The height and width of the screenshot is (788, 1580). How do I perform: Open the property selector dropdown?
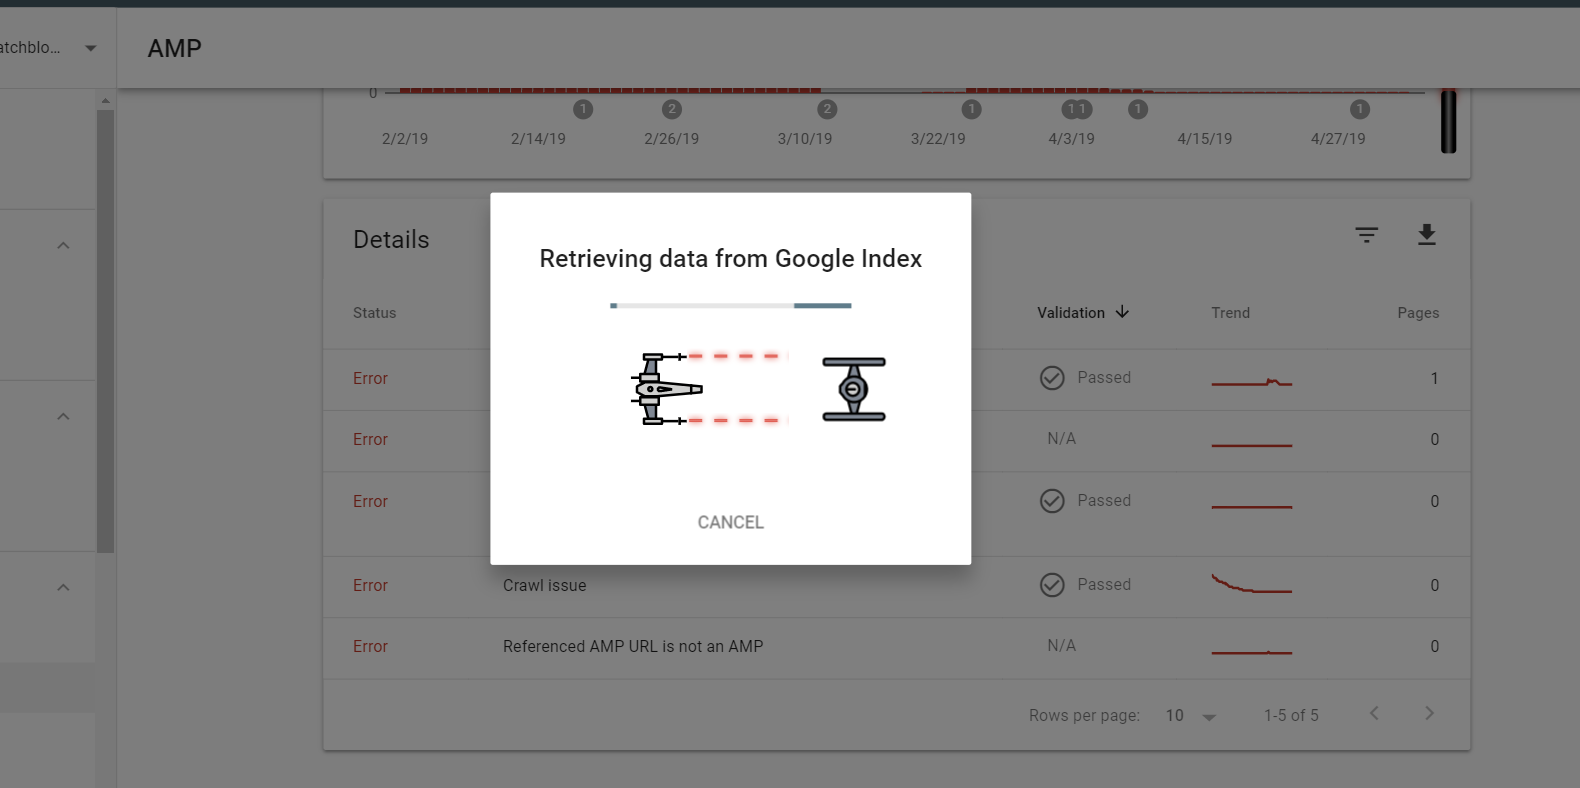(x=91, y=48)
